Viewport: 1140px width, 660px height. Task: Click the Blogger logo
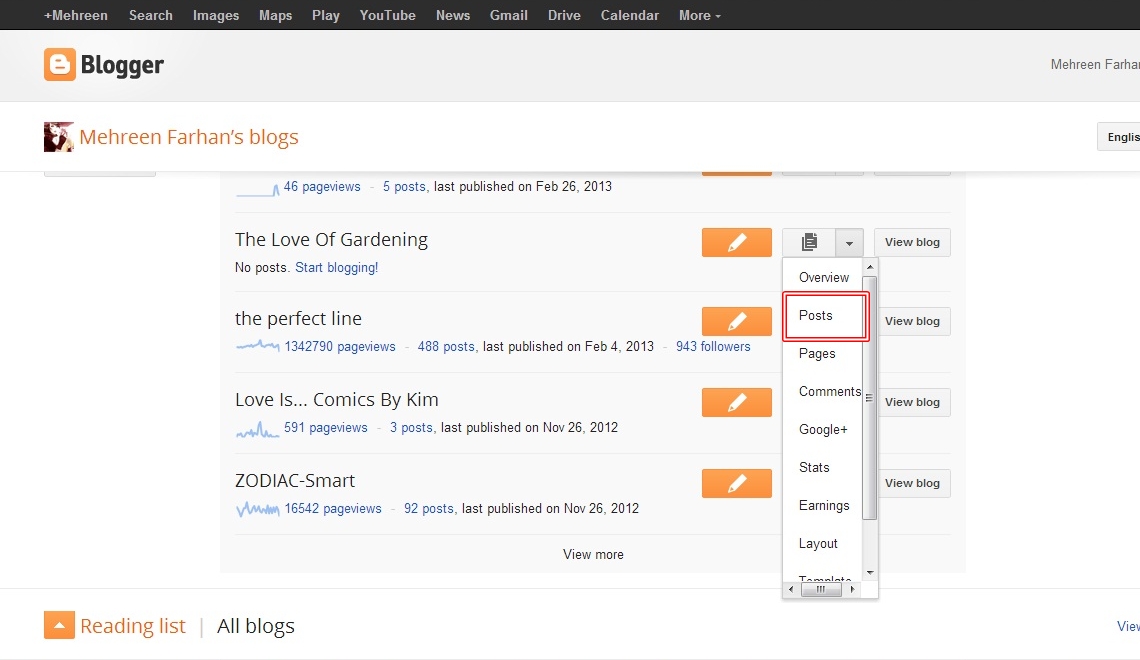(x=104, y=65)
